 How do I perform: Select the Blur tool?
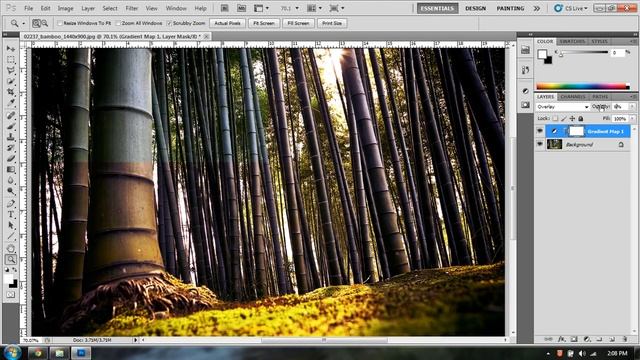click(x=11, y=180)
